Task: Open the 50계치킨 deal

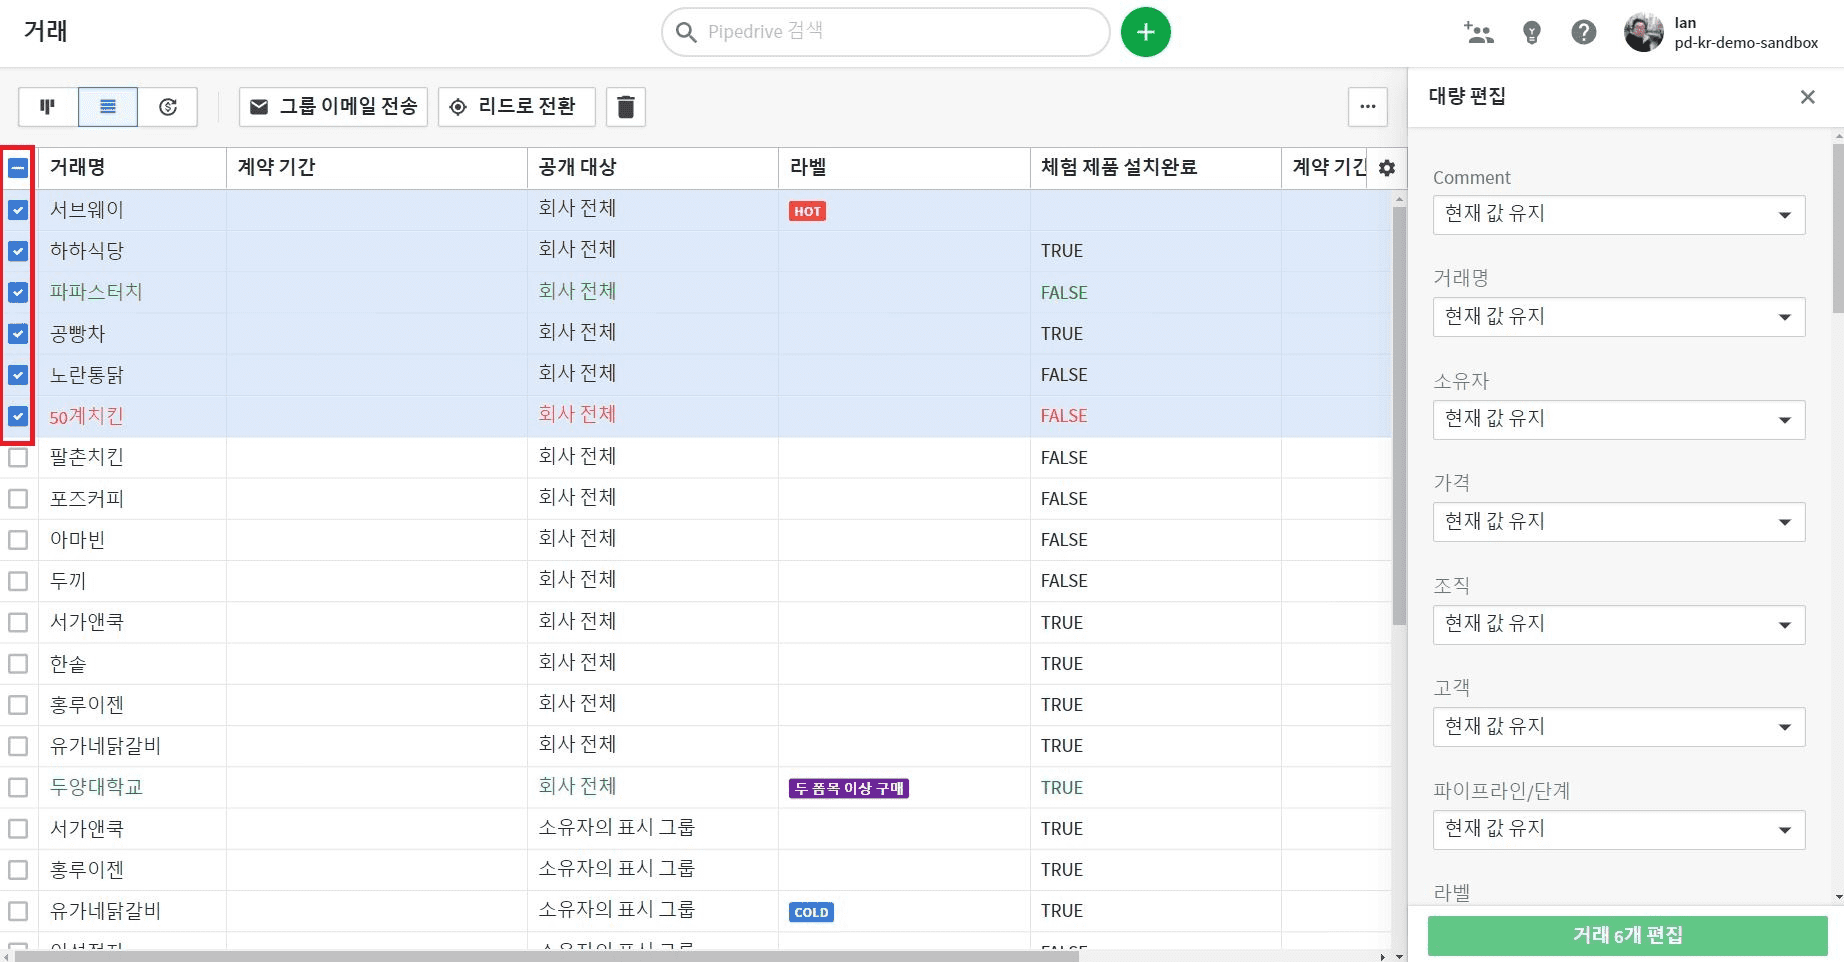Action: click(87, 416)
